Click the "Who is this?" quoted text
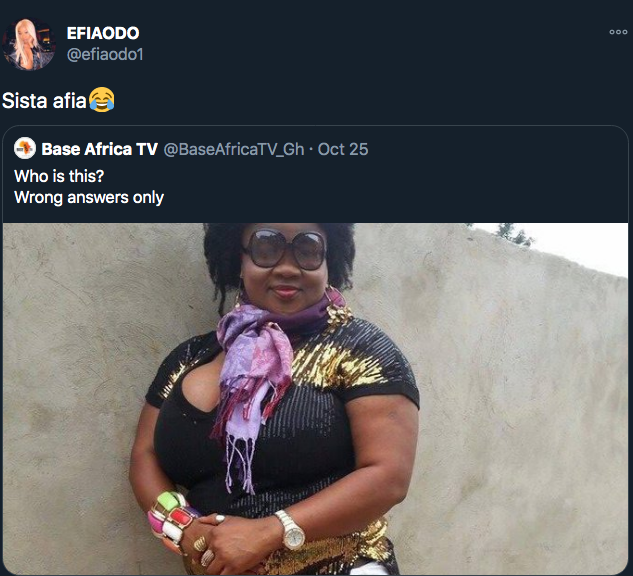 (59, 176)
